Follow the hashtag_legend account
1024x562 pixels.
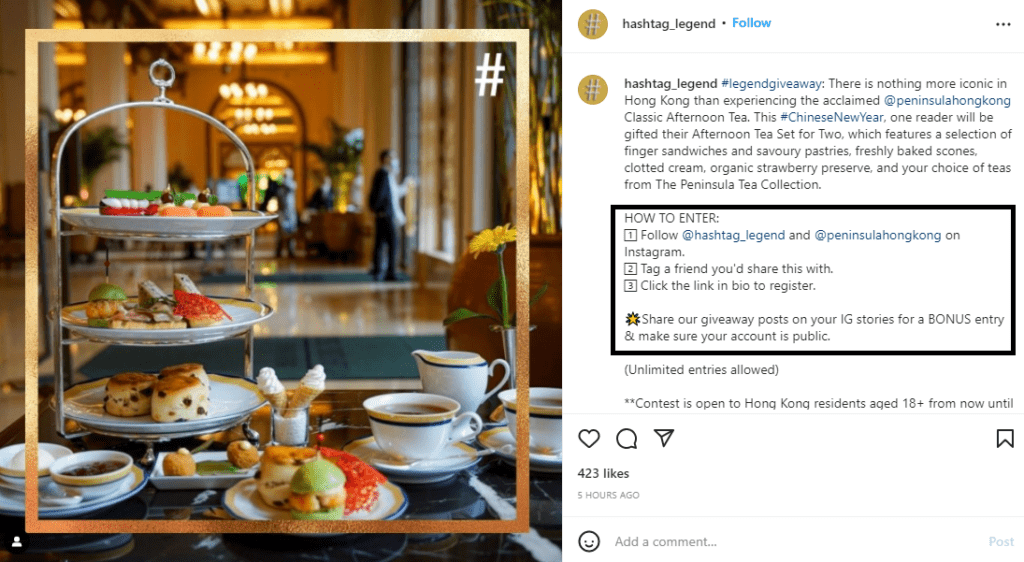751,23
